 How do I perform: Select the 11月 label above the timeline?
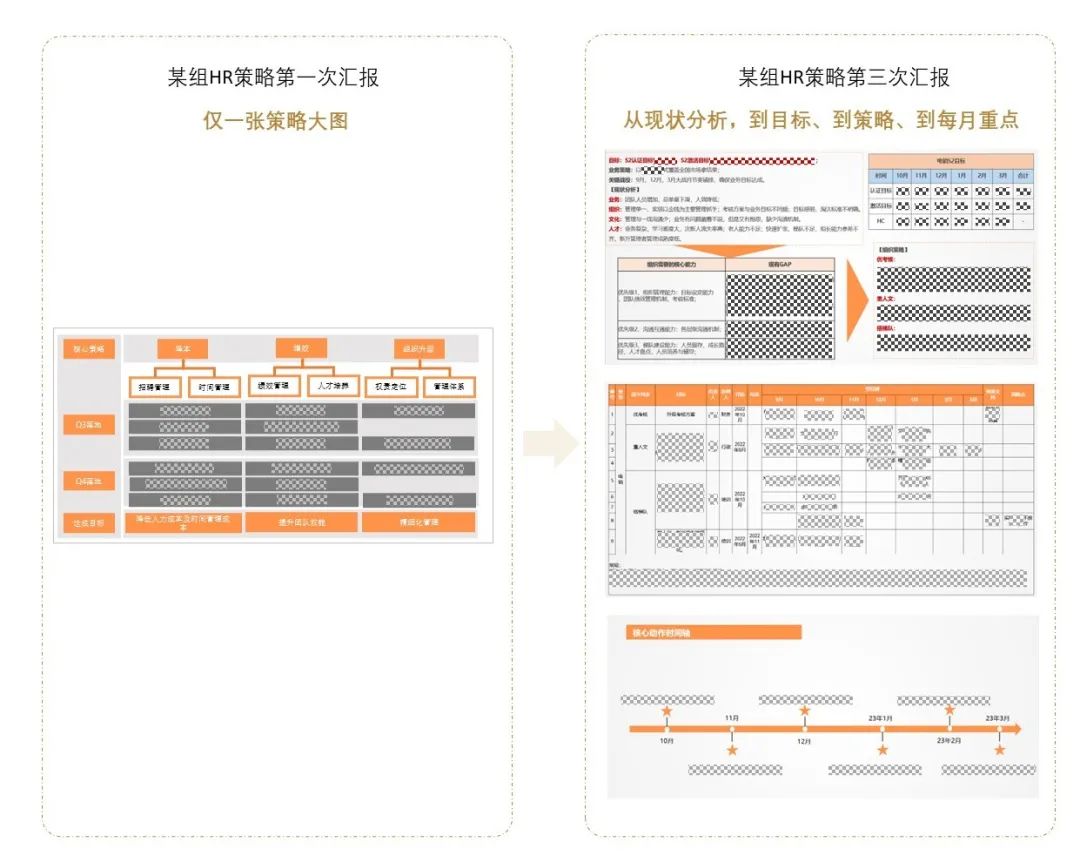pyautogui.click(x=732, y=718)
